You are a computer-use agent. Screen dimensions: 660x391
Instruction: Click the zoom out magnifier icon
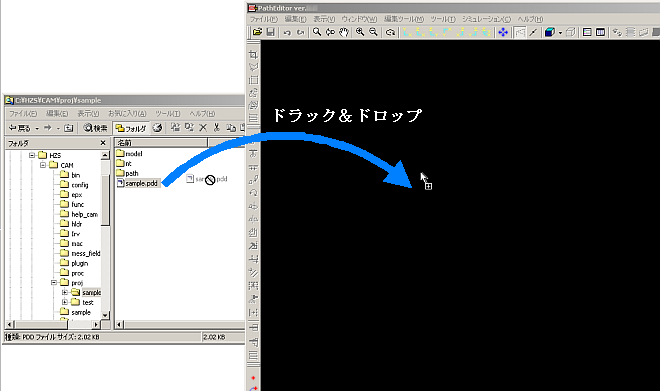pyautogui.click(x=373, y=32)
